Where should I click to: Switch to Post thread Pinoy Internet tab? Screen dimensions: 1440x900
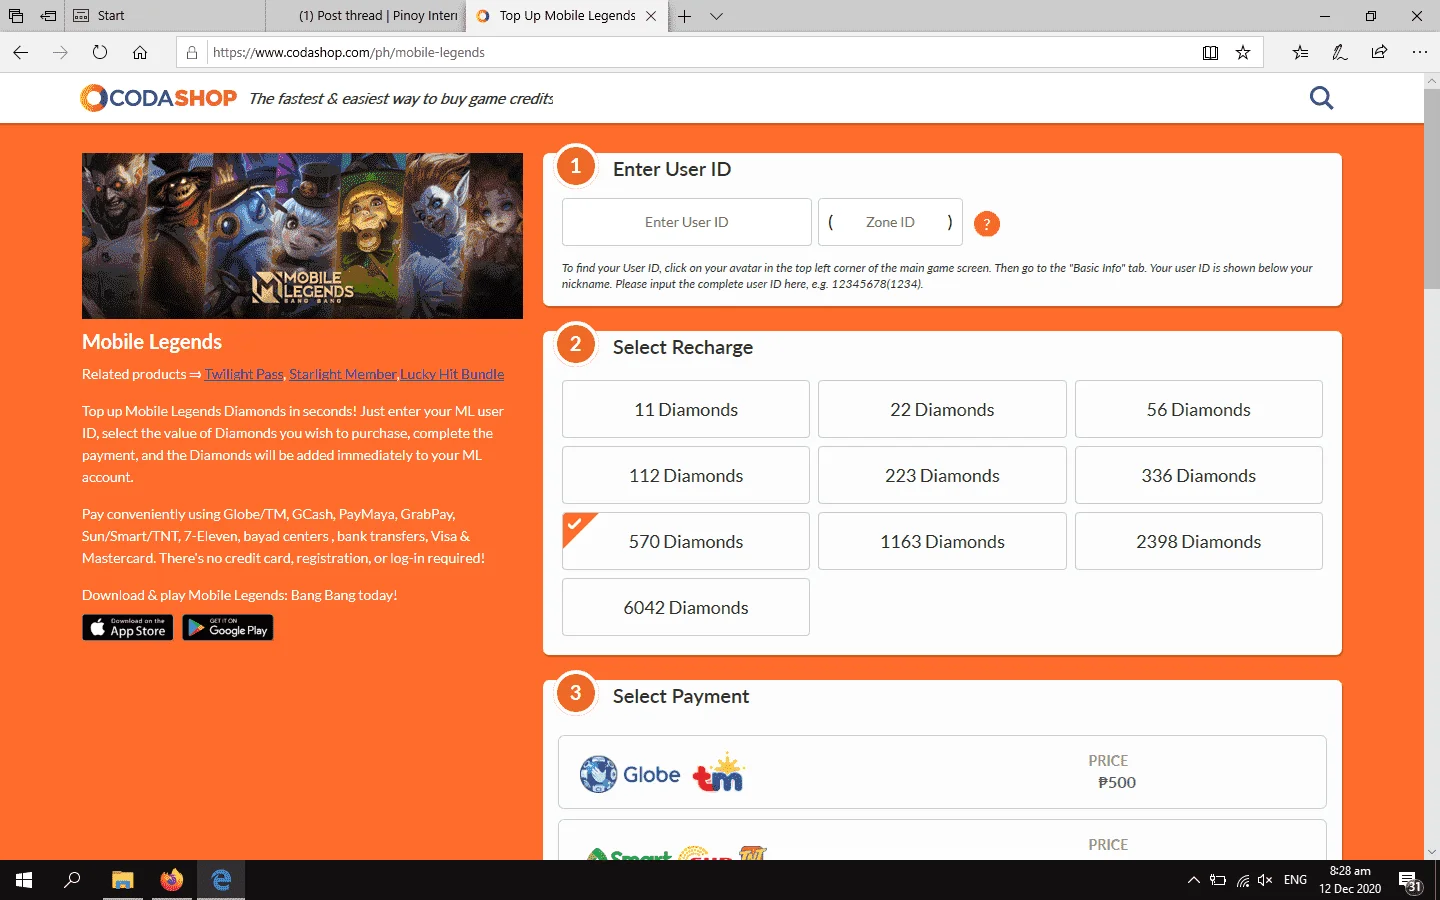[366, 16]
